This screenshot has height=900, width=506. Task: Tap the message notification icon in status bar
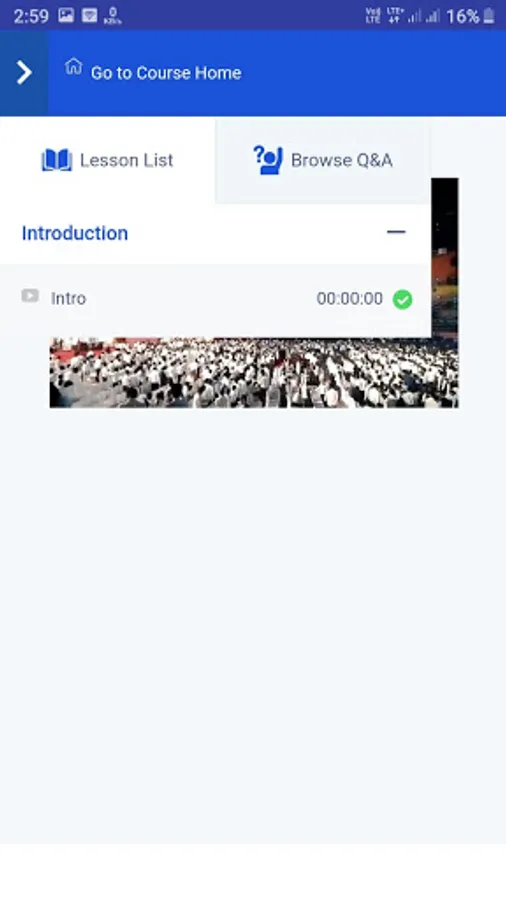(x=89, y=15)
